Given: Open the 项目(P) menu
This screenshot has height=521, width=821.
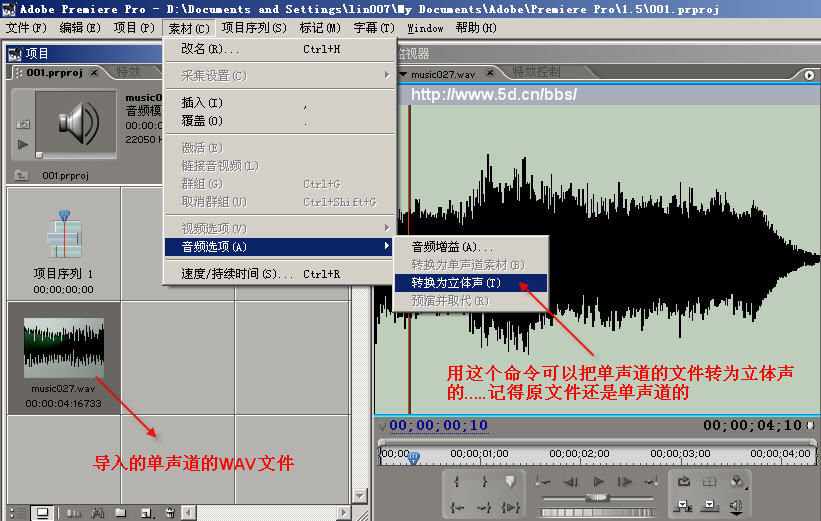Looking at the screenshot, I should coord(134,28).
